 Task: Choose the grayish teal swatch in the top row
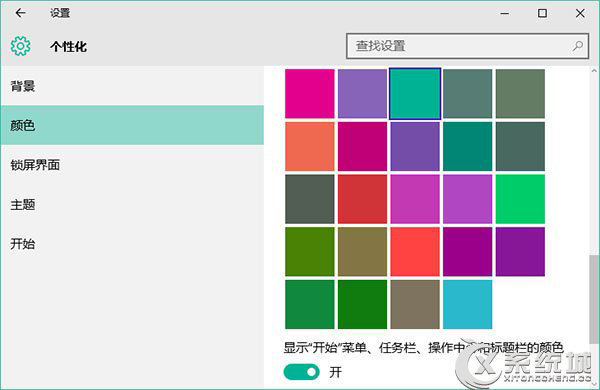[x=468, y=94]
